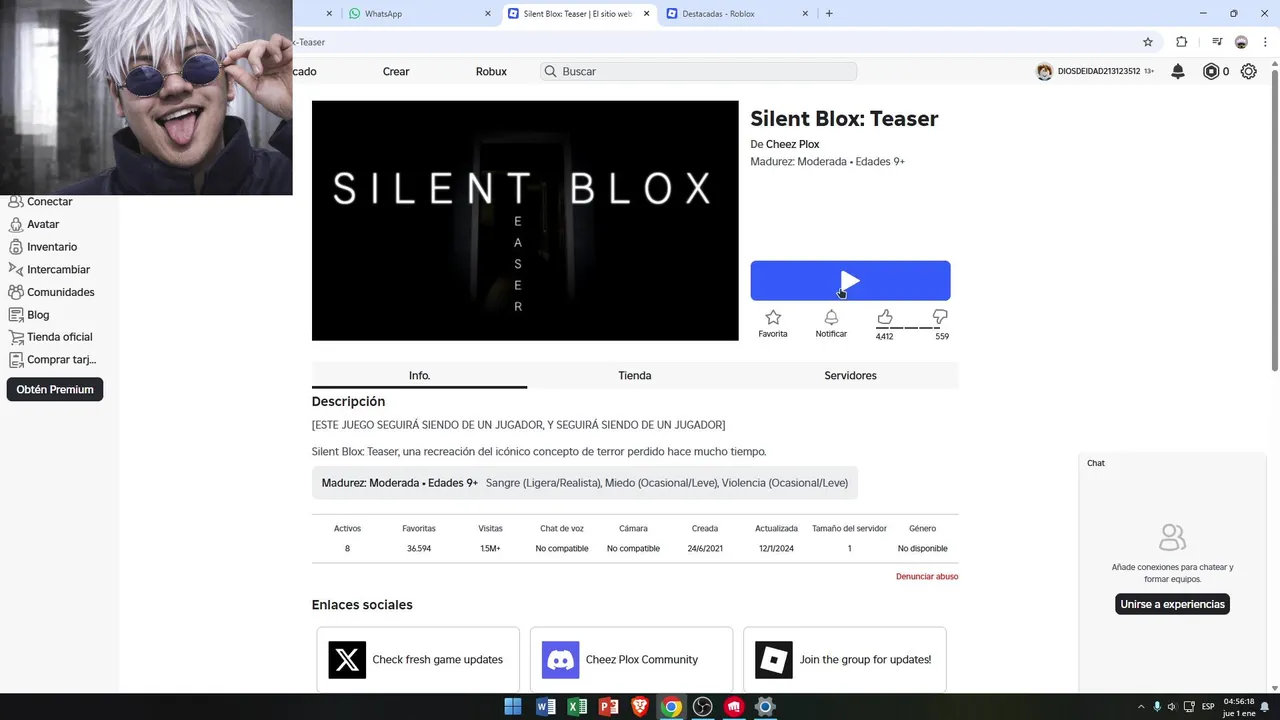Add game to favorites with star icon

[772, 317]
